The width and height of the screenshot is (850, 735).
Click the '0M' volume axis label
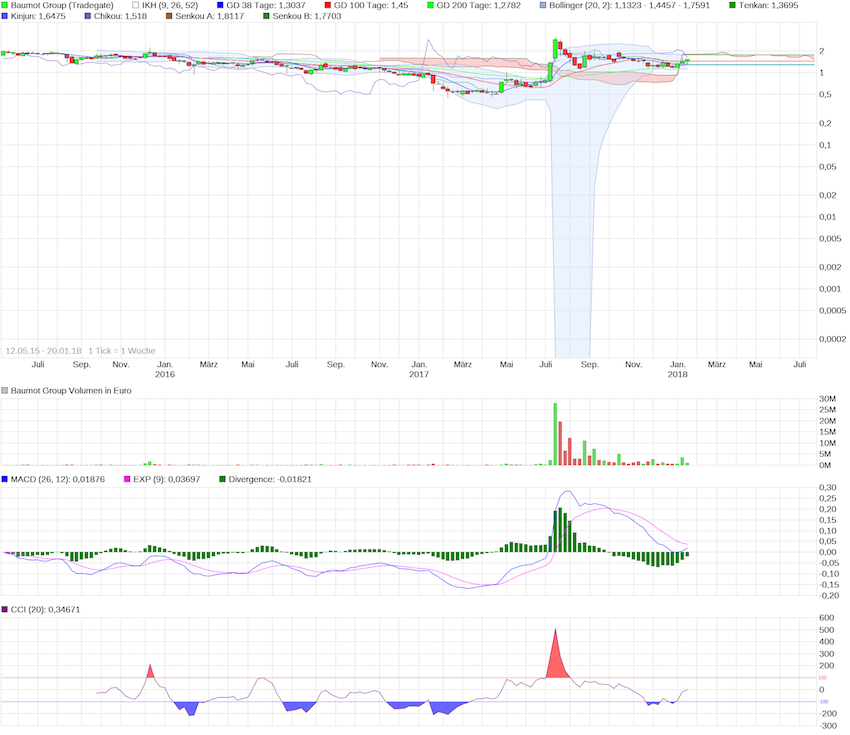825,465
